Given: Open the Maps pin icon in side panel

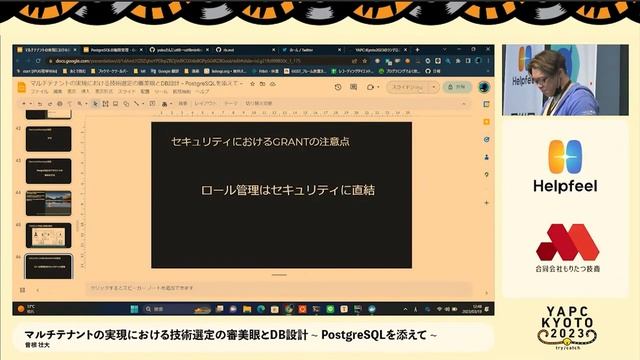Looking at the screenshot, I should tap(486, 174).
